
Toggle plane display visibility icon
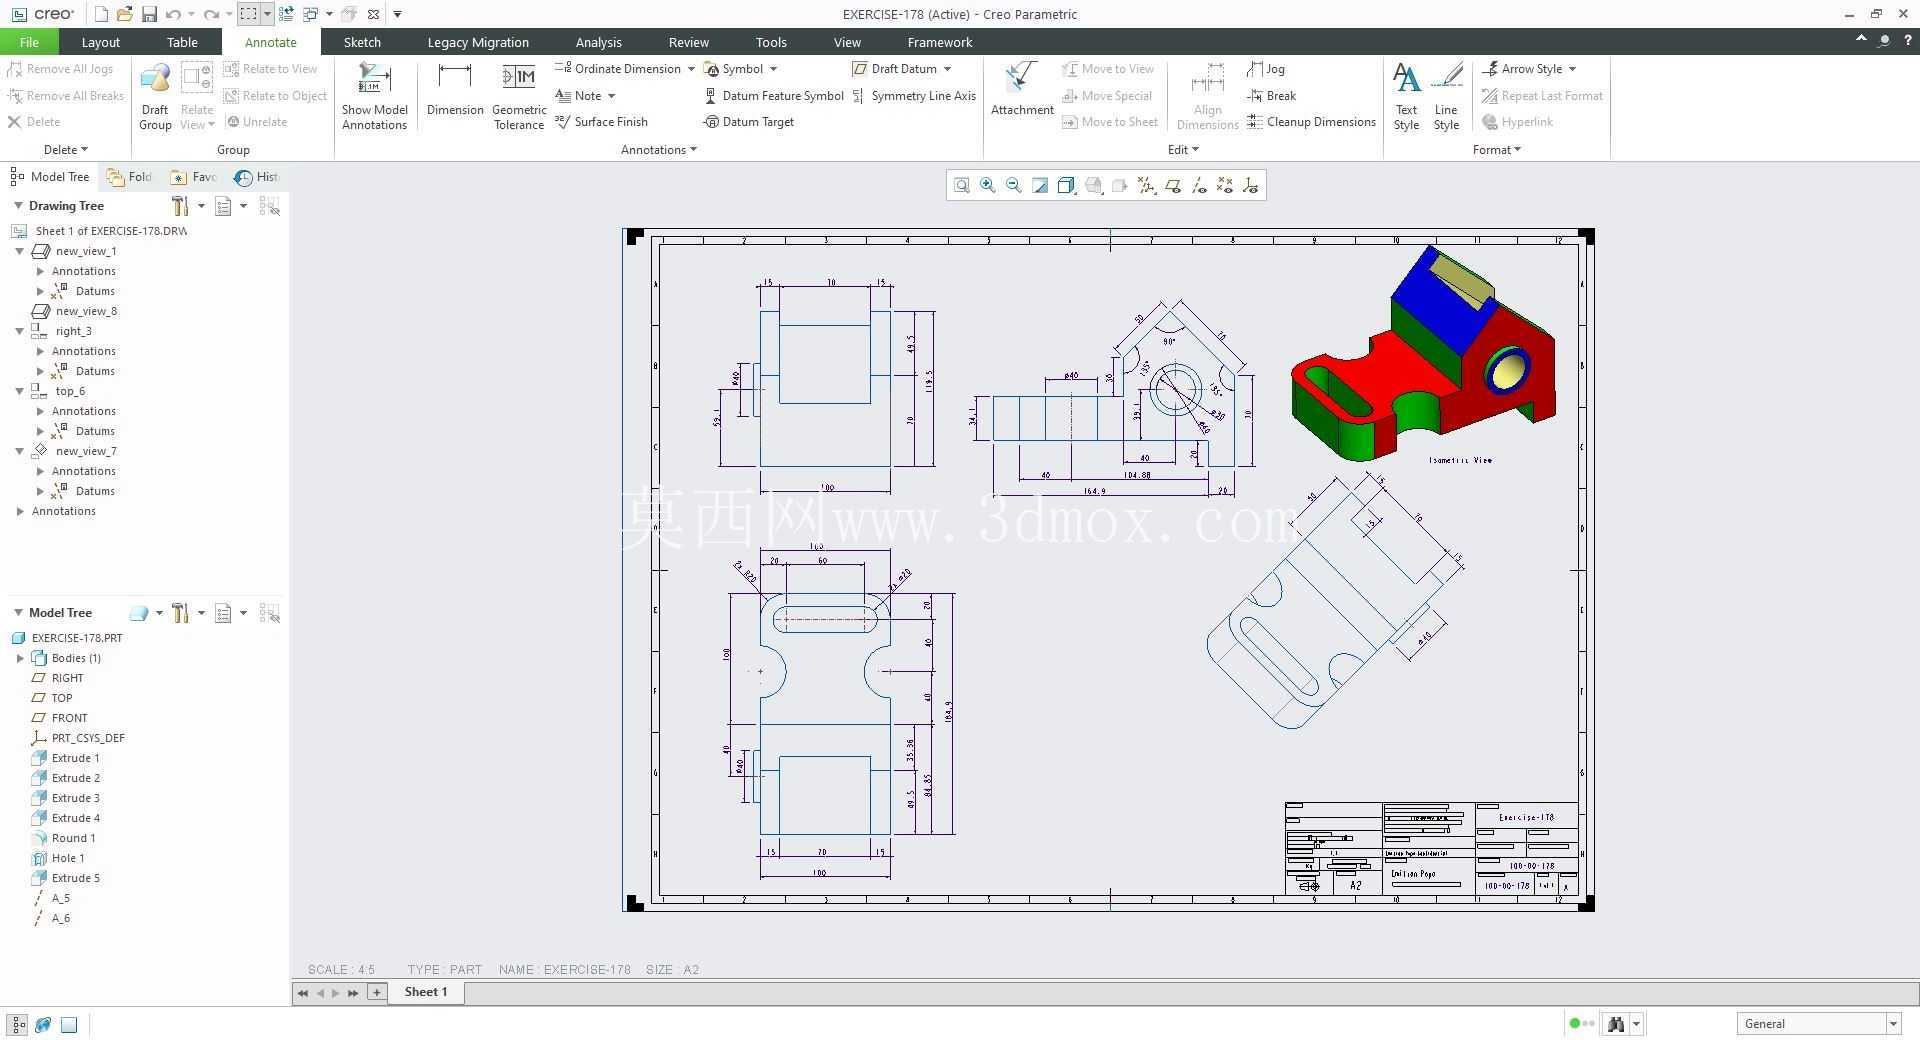tap(1173, 185)
